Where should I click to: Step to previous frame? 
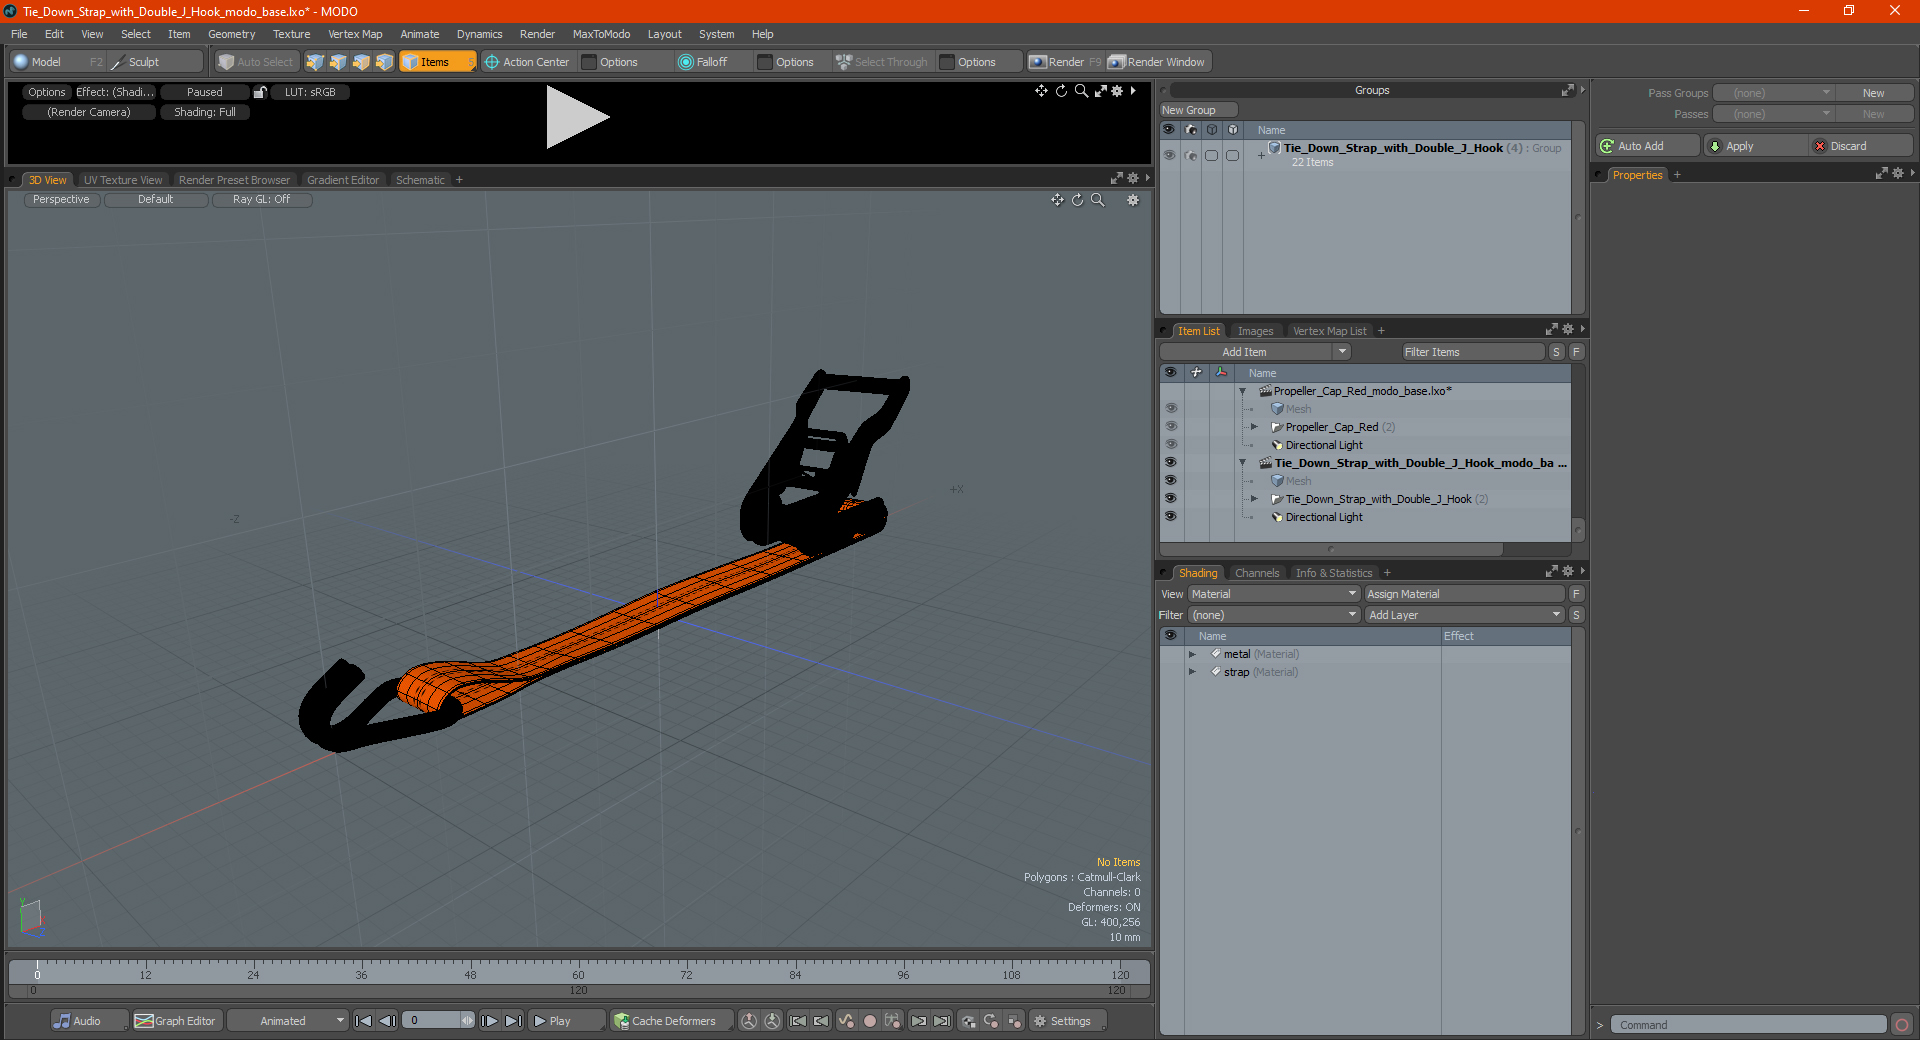(388, 1021)
